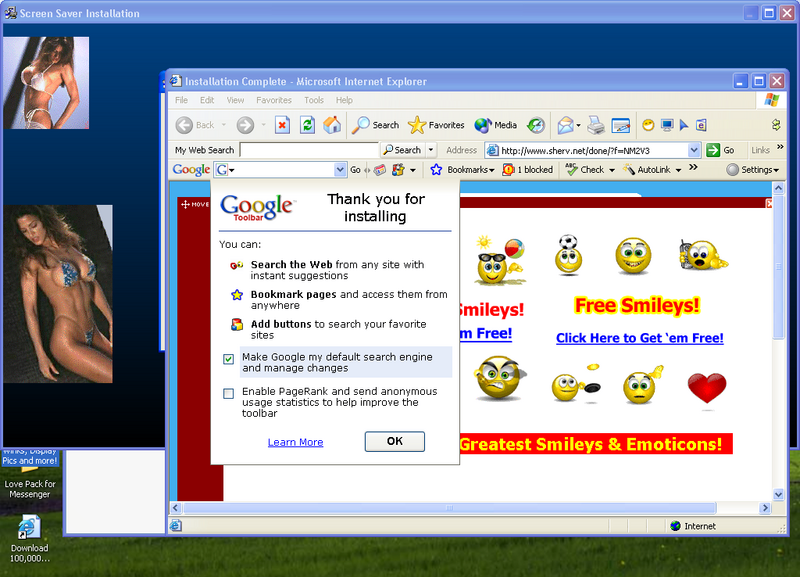Open the Mail icon dropdown arrow
800x577 pixels.
(x=579, y=126)
